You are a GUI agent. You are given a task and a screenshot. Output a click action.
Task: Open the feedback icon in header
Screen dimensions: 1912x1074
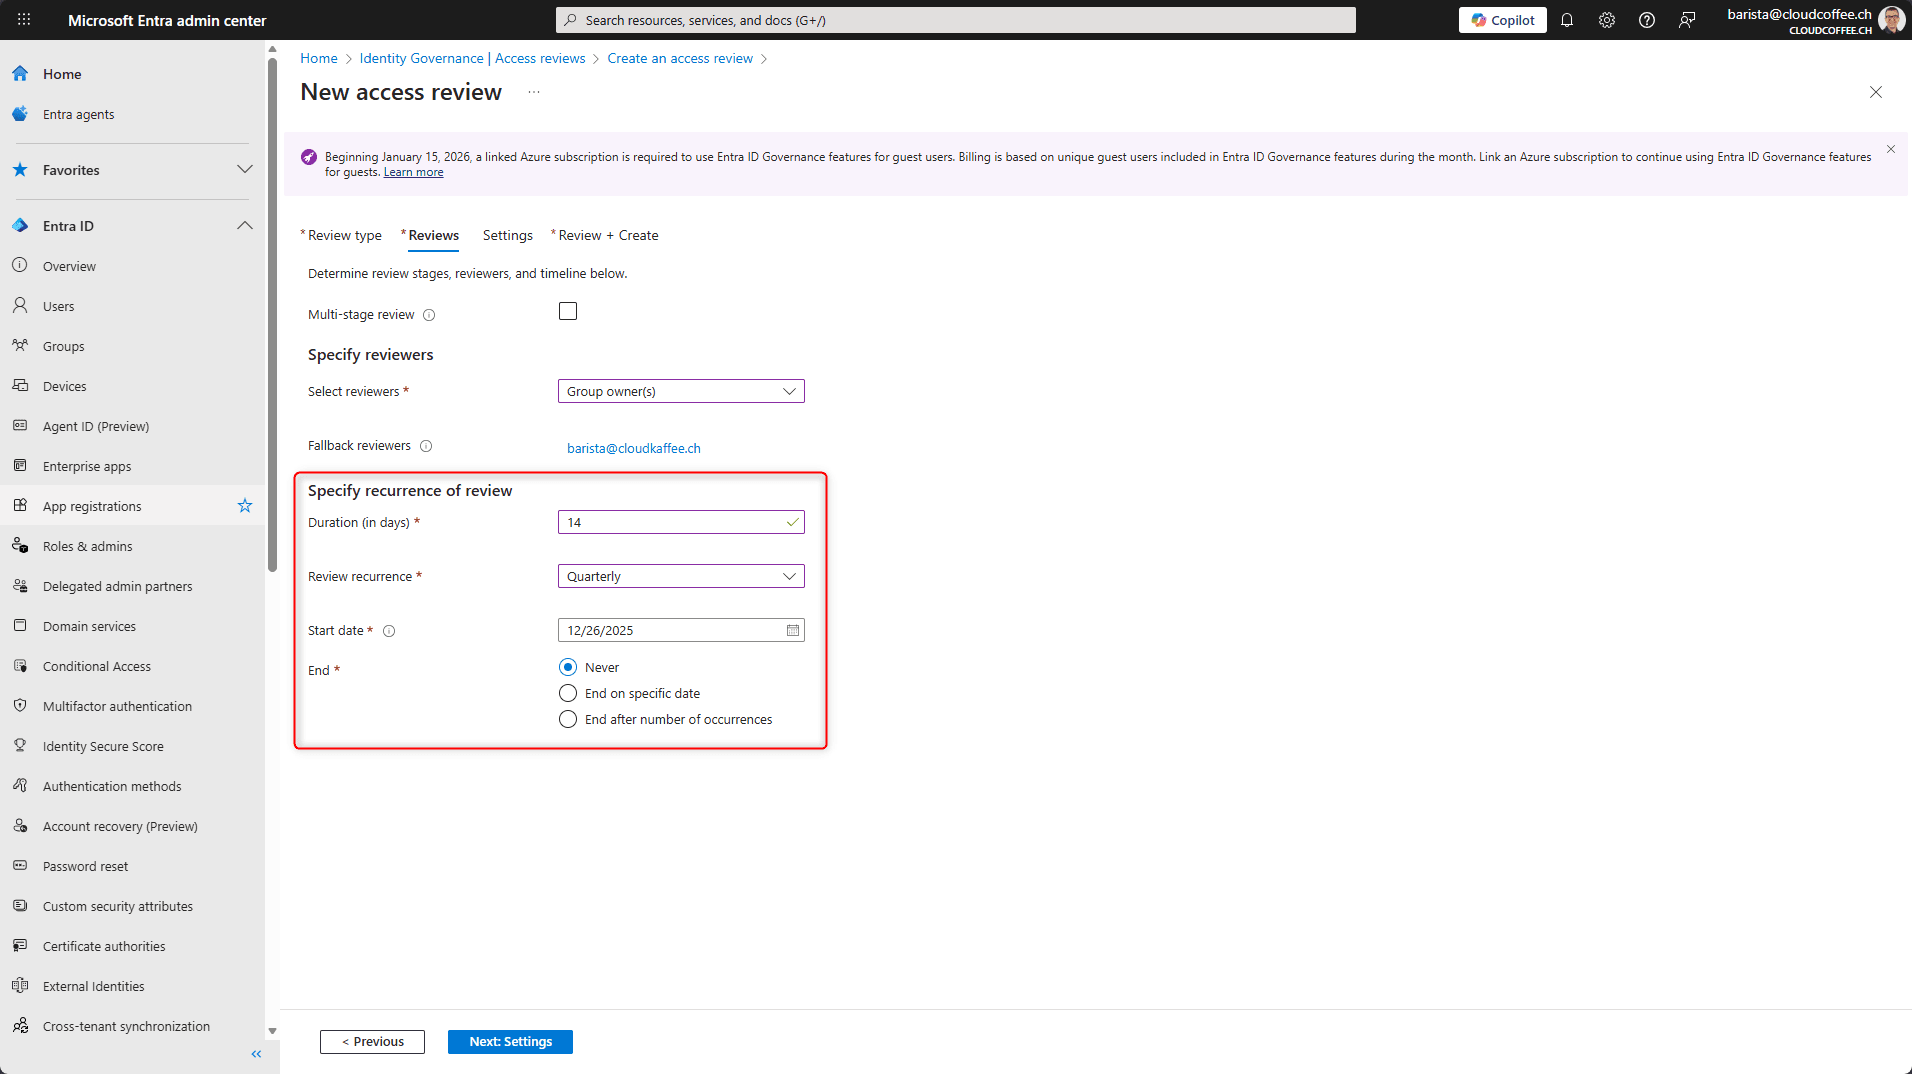tap(1687, 20)
